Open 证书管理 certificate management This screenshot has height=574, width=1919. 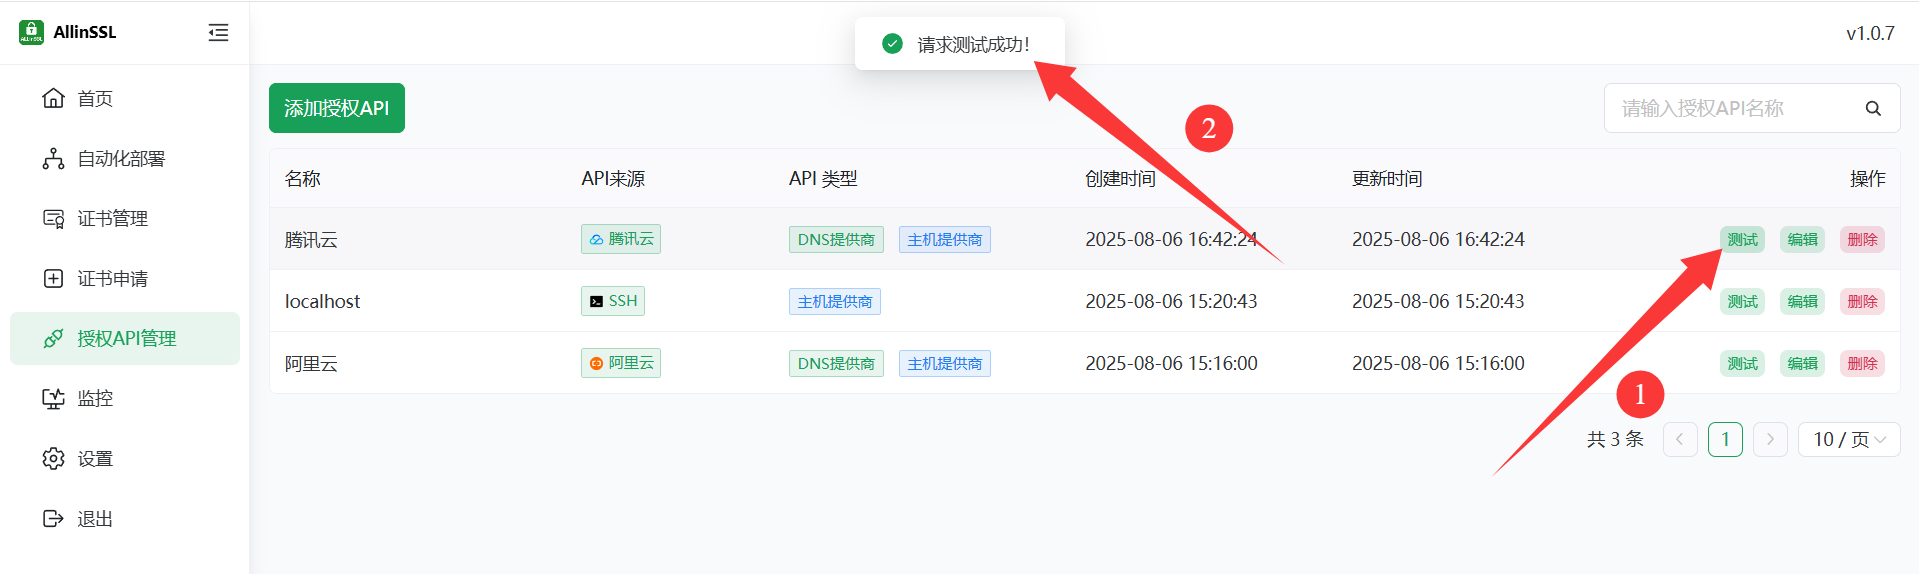point(112,218)
